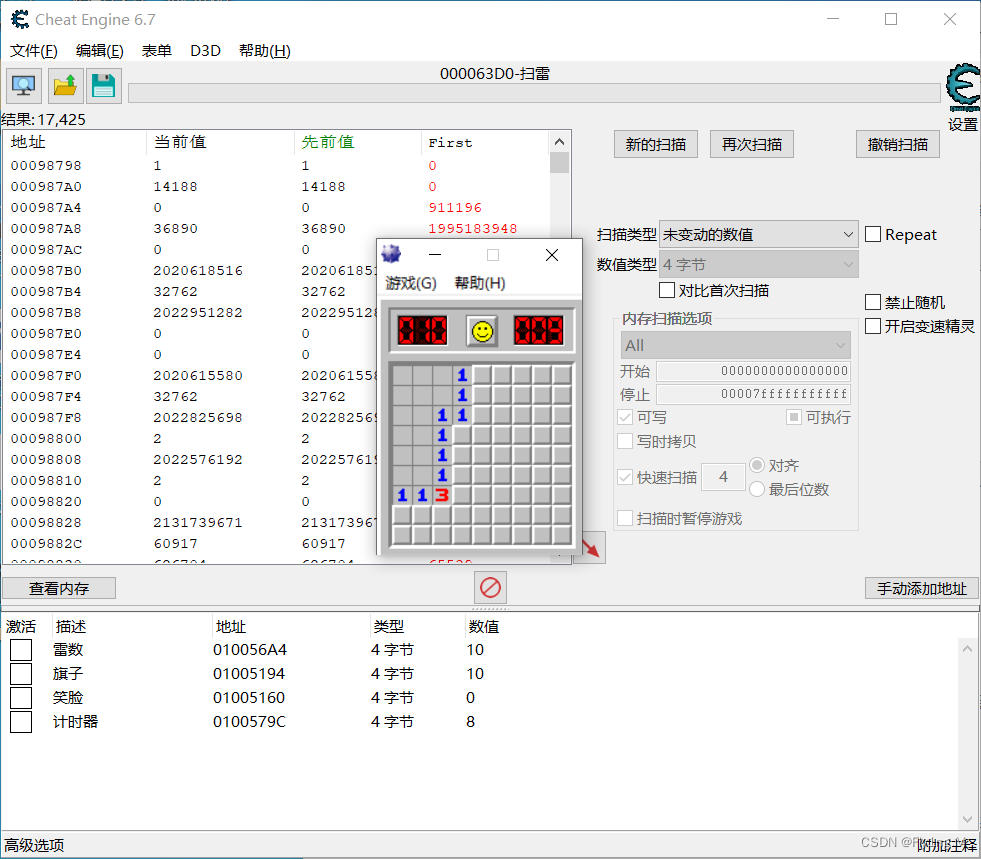Save the cheat table with floppy icon

pos(104,86)
